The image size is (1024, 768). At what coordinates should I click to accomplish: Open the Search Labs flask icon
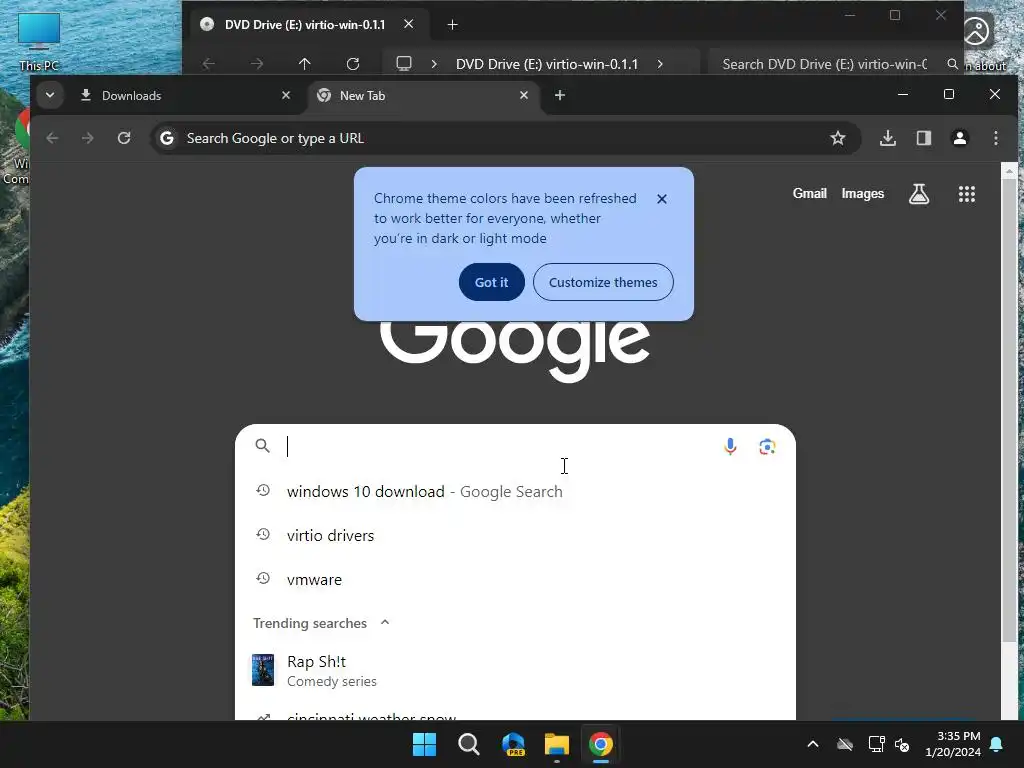click(x=919, y=193)
